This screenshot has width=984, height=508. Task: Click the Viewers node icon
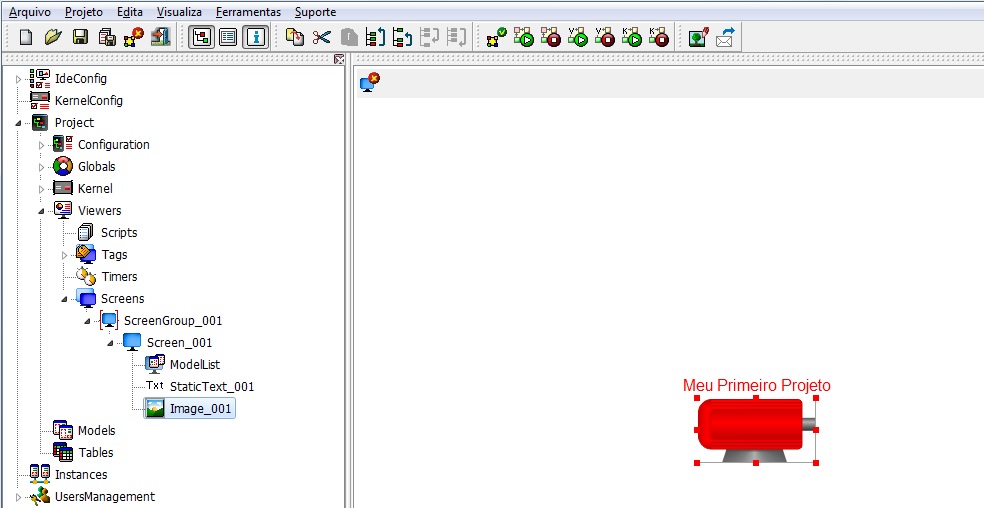tap(63, 210)
